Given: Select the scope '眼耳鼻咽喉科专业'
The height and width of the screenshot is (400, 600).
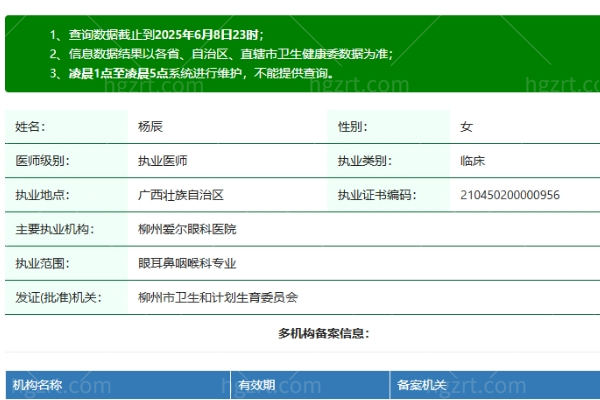Looking at the screenshot, I should [x=187, y=263].
